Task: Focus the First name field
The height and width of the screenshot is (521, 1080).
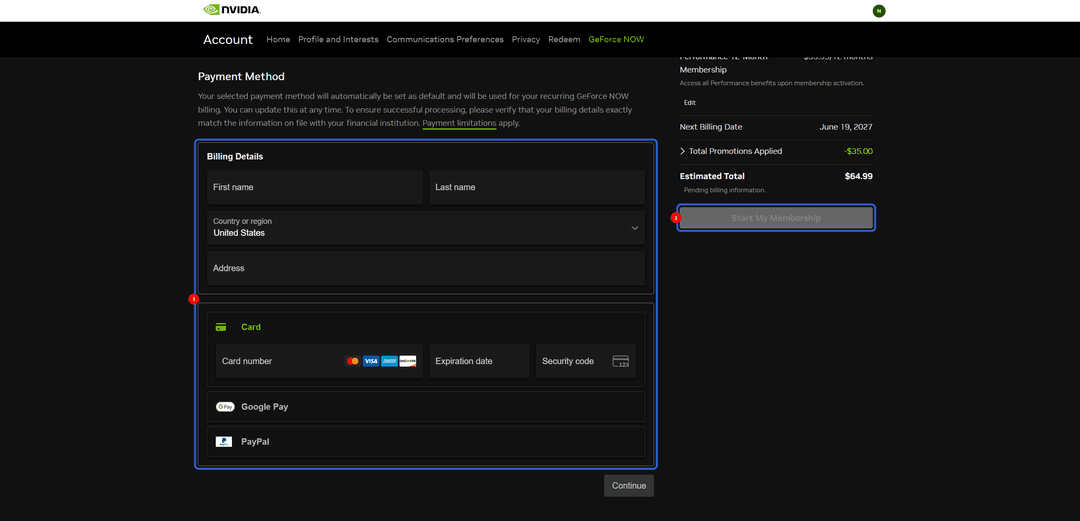Action: coord(315,187)
